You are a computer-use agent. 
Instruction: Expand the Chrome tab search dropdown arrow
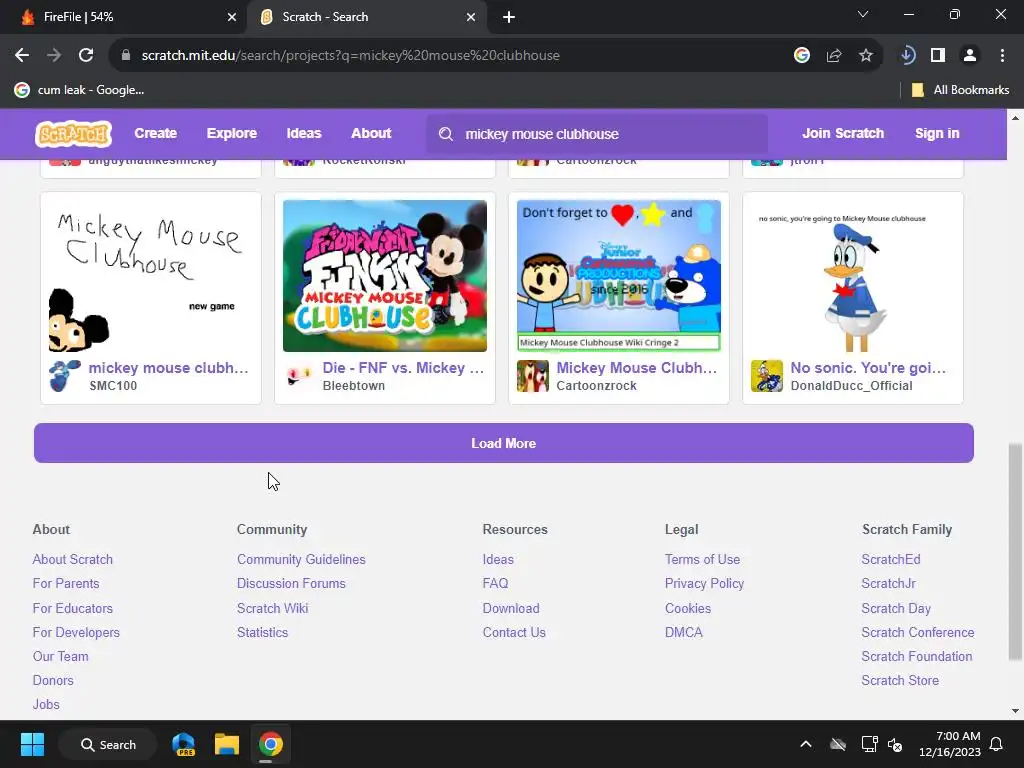pos(863,14)
